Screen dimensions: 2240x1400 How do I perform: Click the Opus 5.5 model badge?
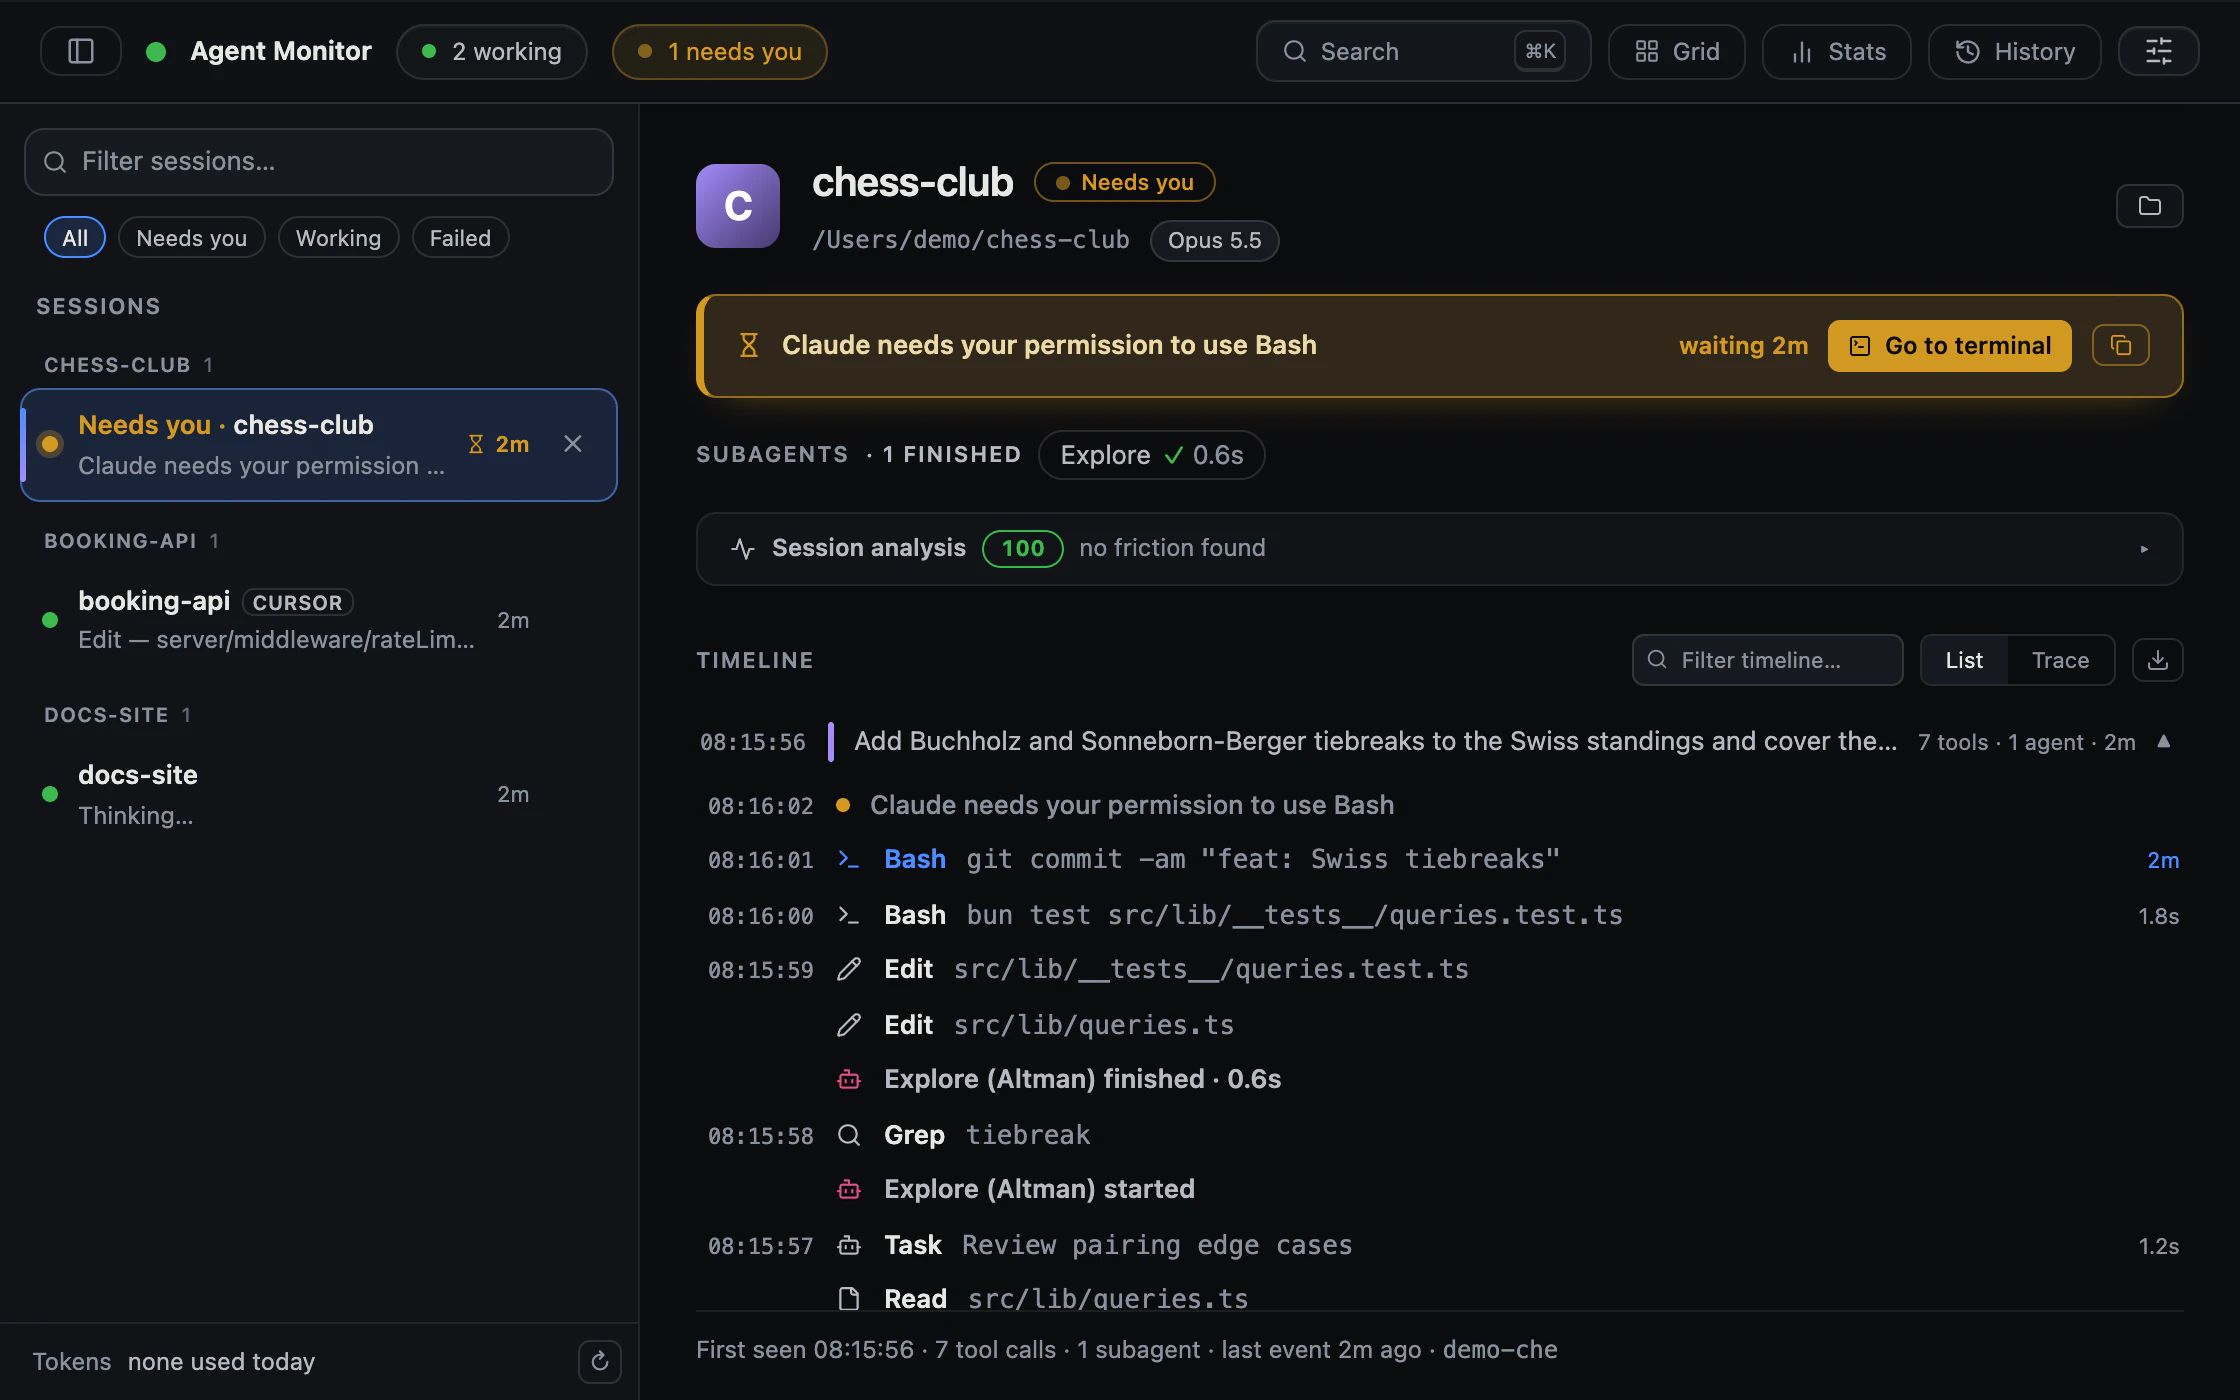[x=1215, y=241]
